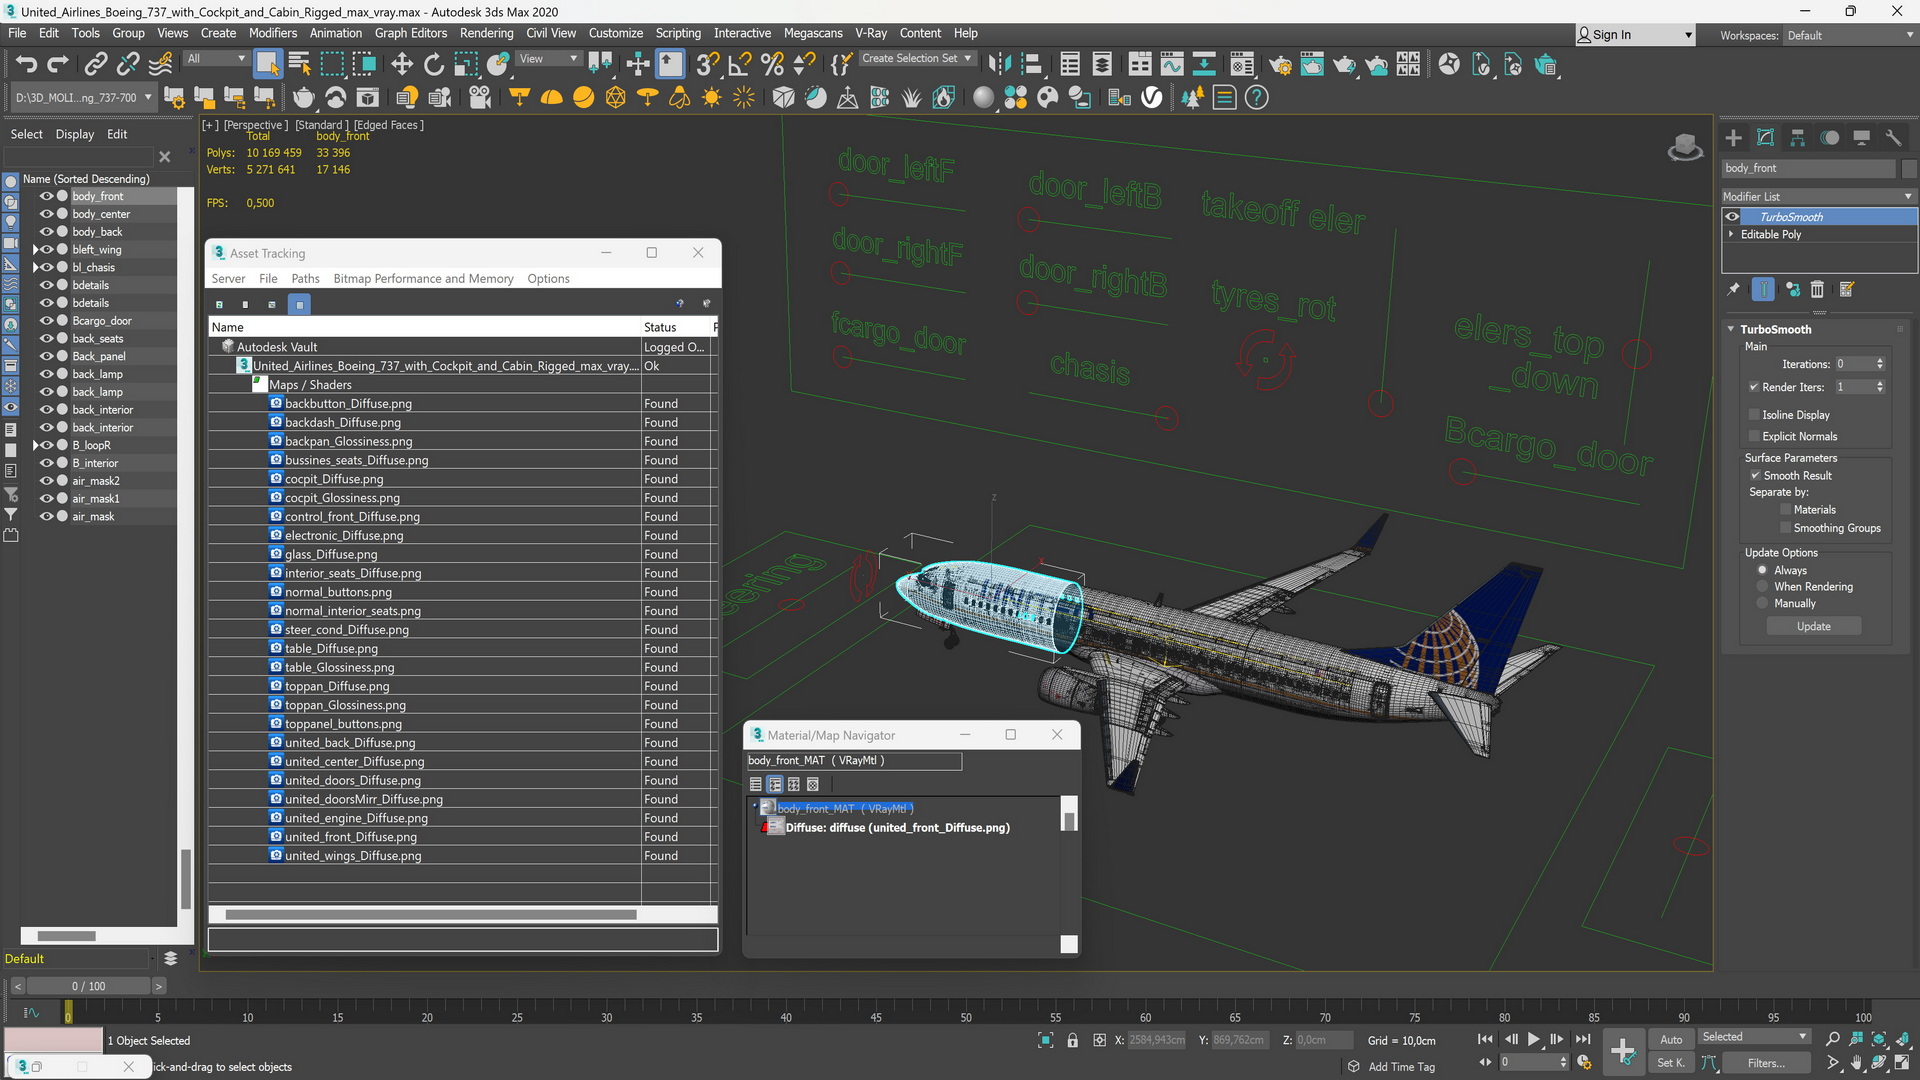Expand the bleft_wing tree node
The height and width of the screenshot is (1080, 1920).
click(x=36, y=250)
